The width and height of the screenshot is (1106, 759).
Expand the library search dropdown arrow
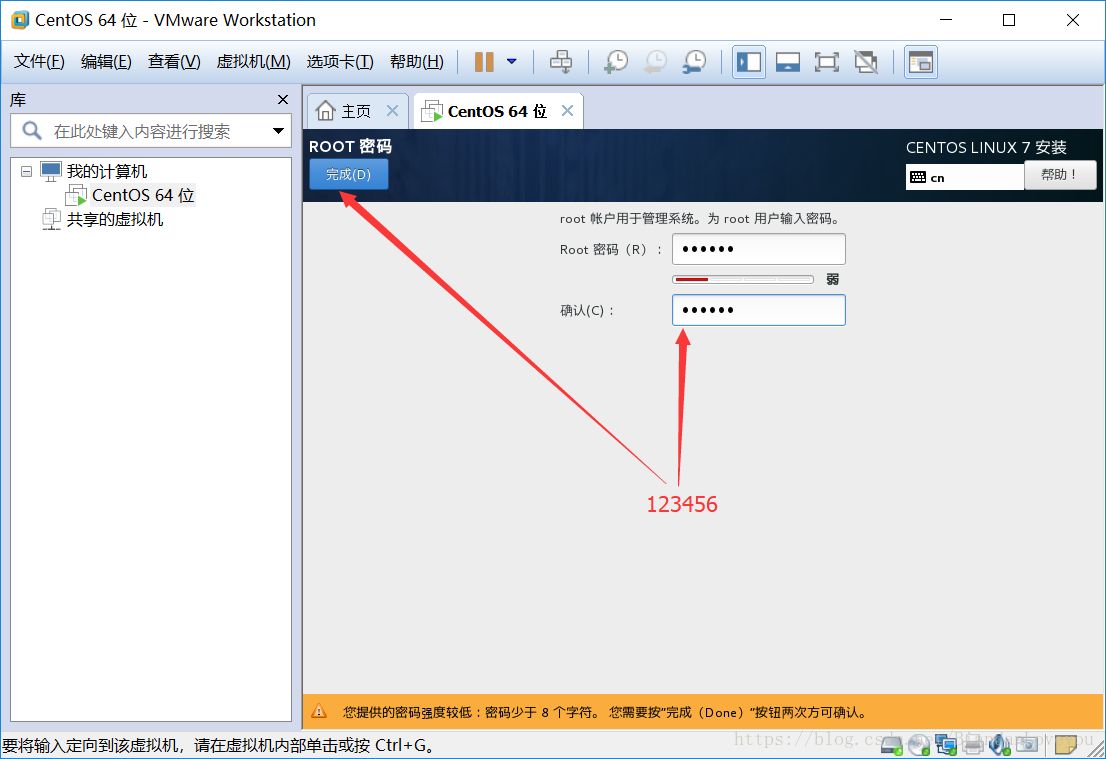278,131
